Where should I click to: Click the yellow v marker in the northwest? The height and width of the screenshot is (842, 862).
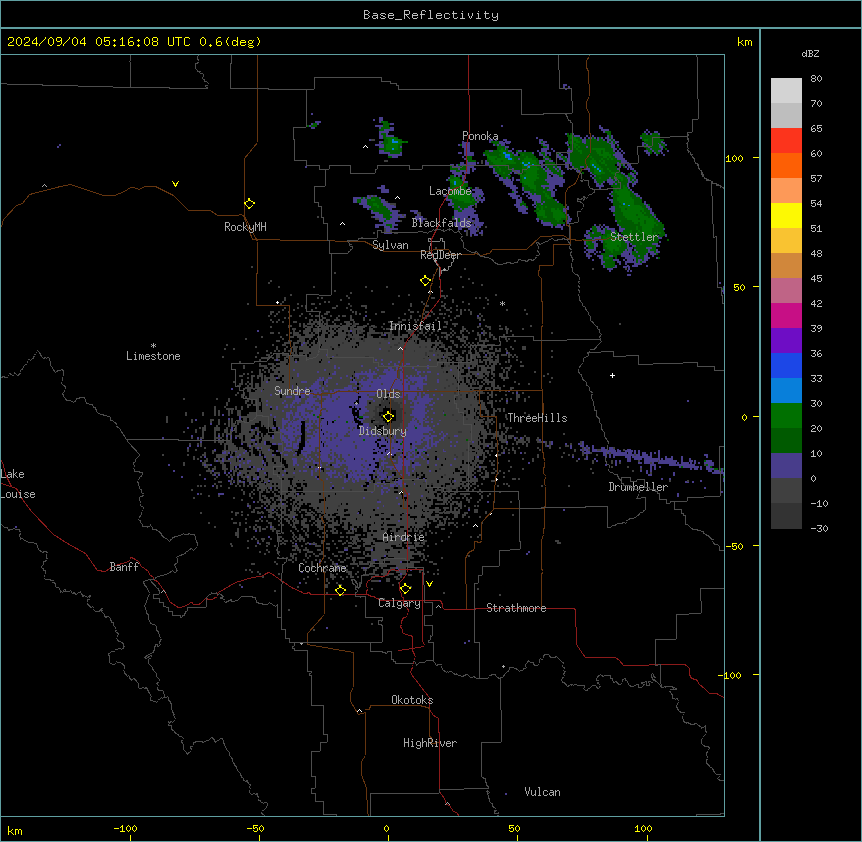tap(175, 184)
